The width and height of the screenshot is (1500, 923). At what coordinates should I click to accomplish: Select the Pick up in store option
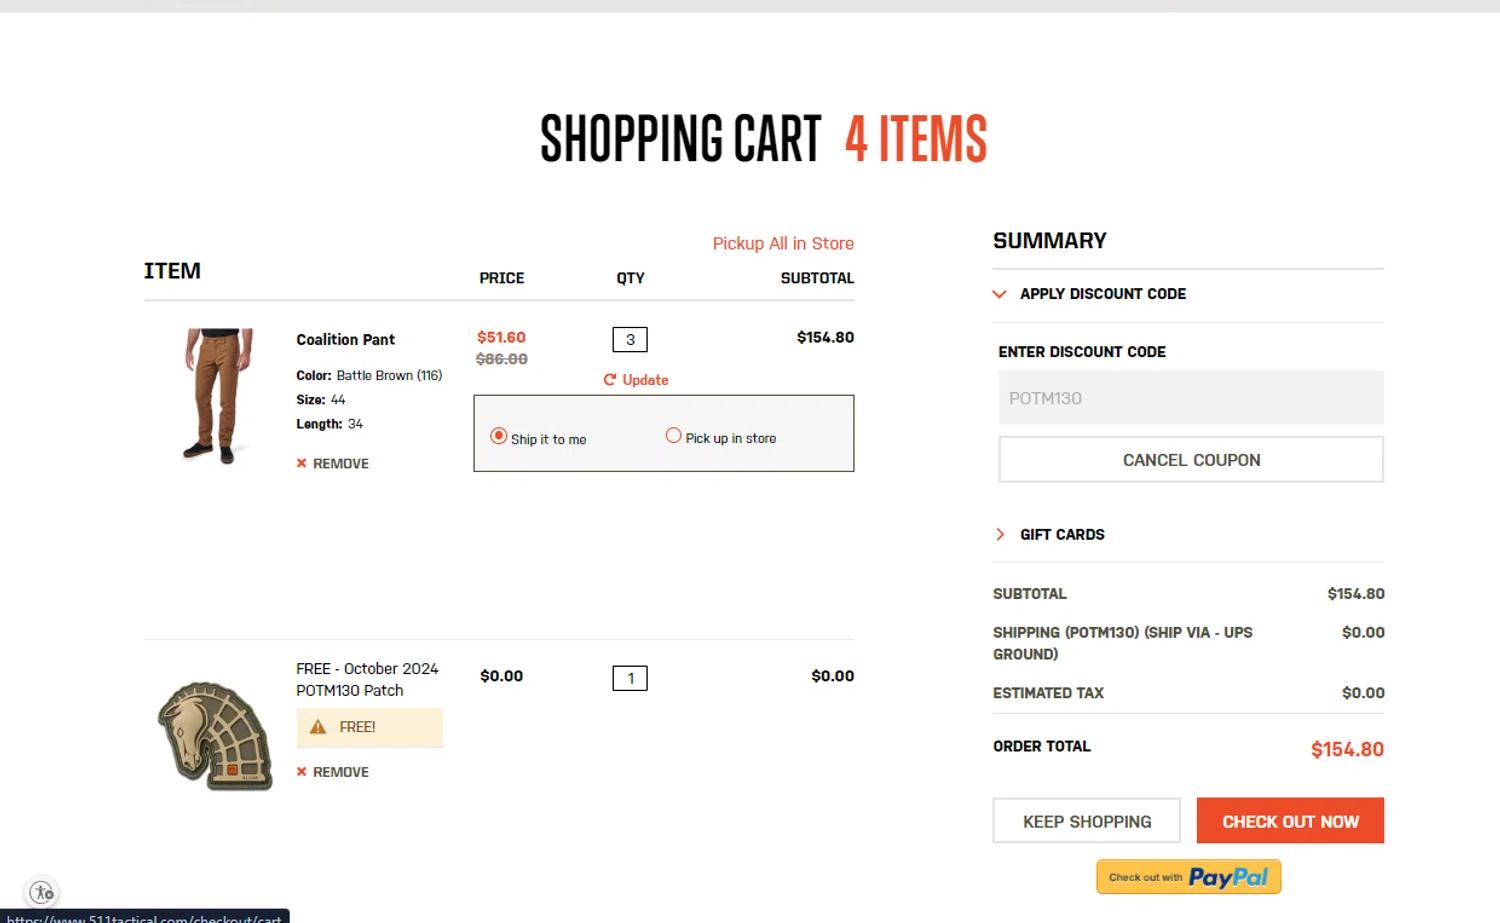click(674, 435)
